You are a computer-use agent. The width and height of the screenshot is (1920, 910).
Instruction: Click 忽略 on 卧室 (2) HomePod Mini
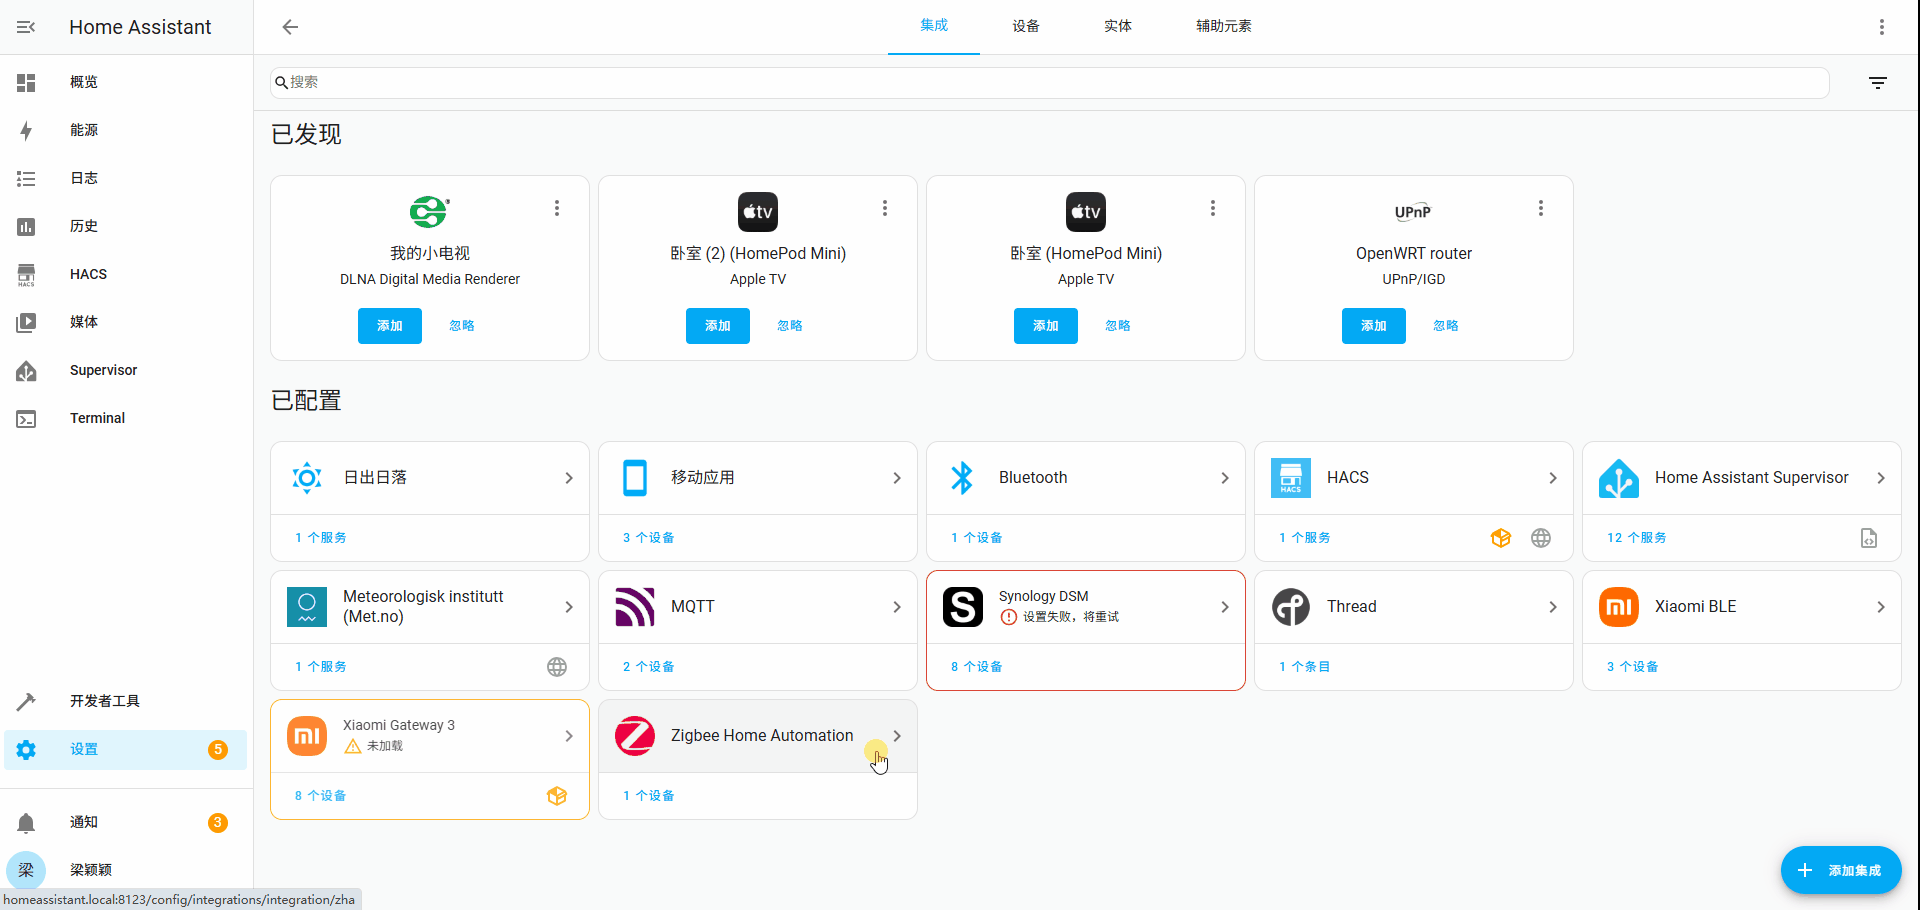789,326
